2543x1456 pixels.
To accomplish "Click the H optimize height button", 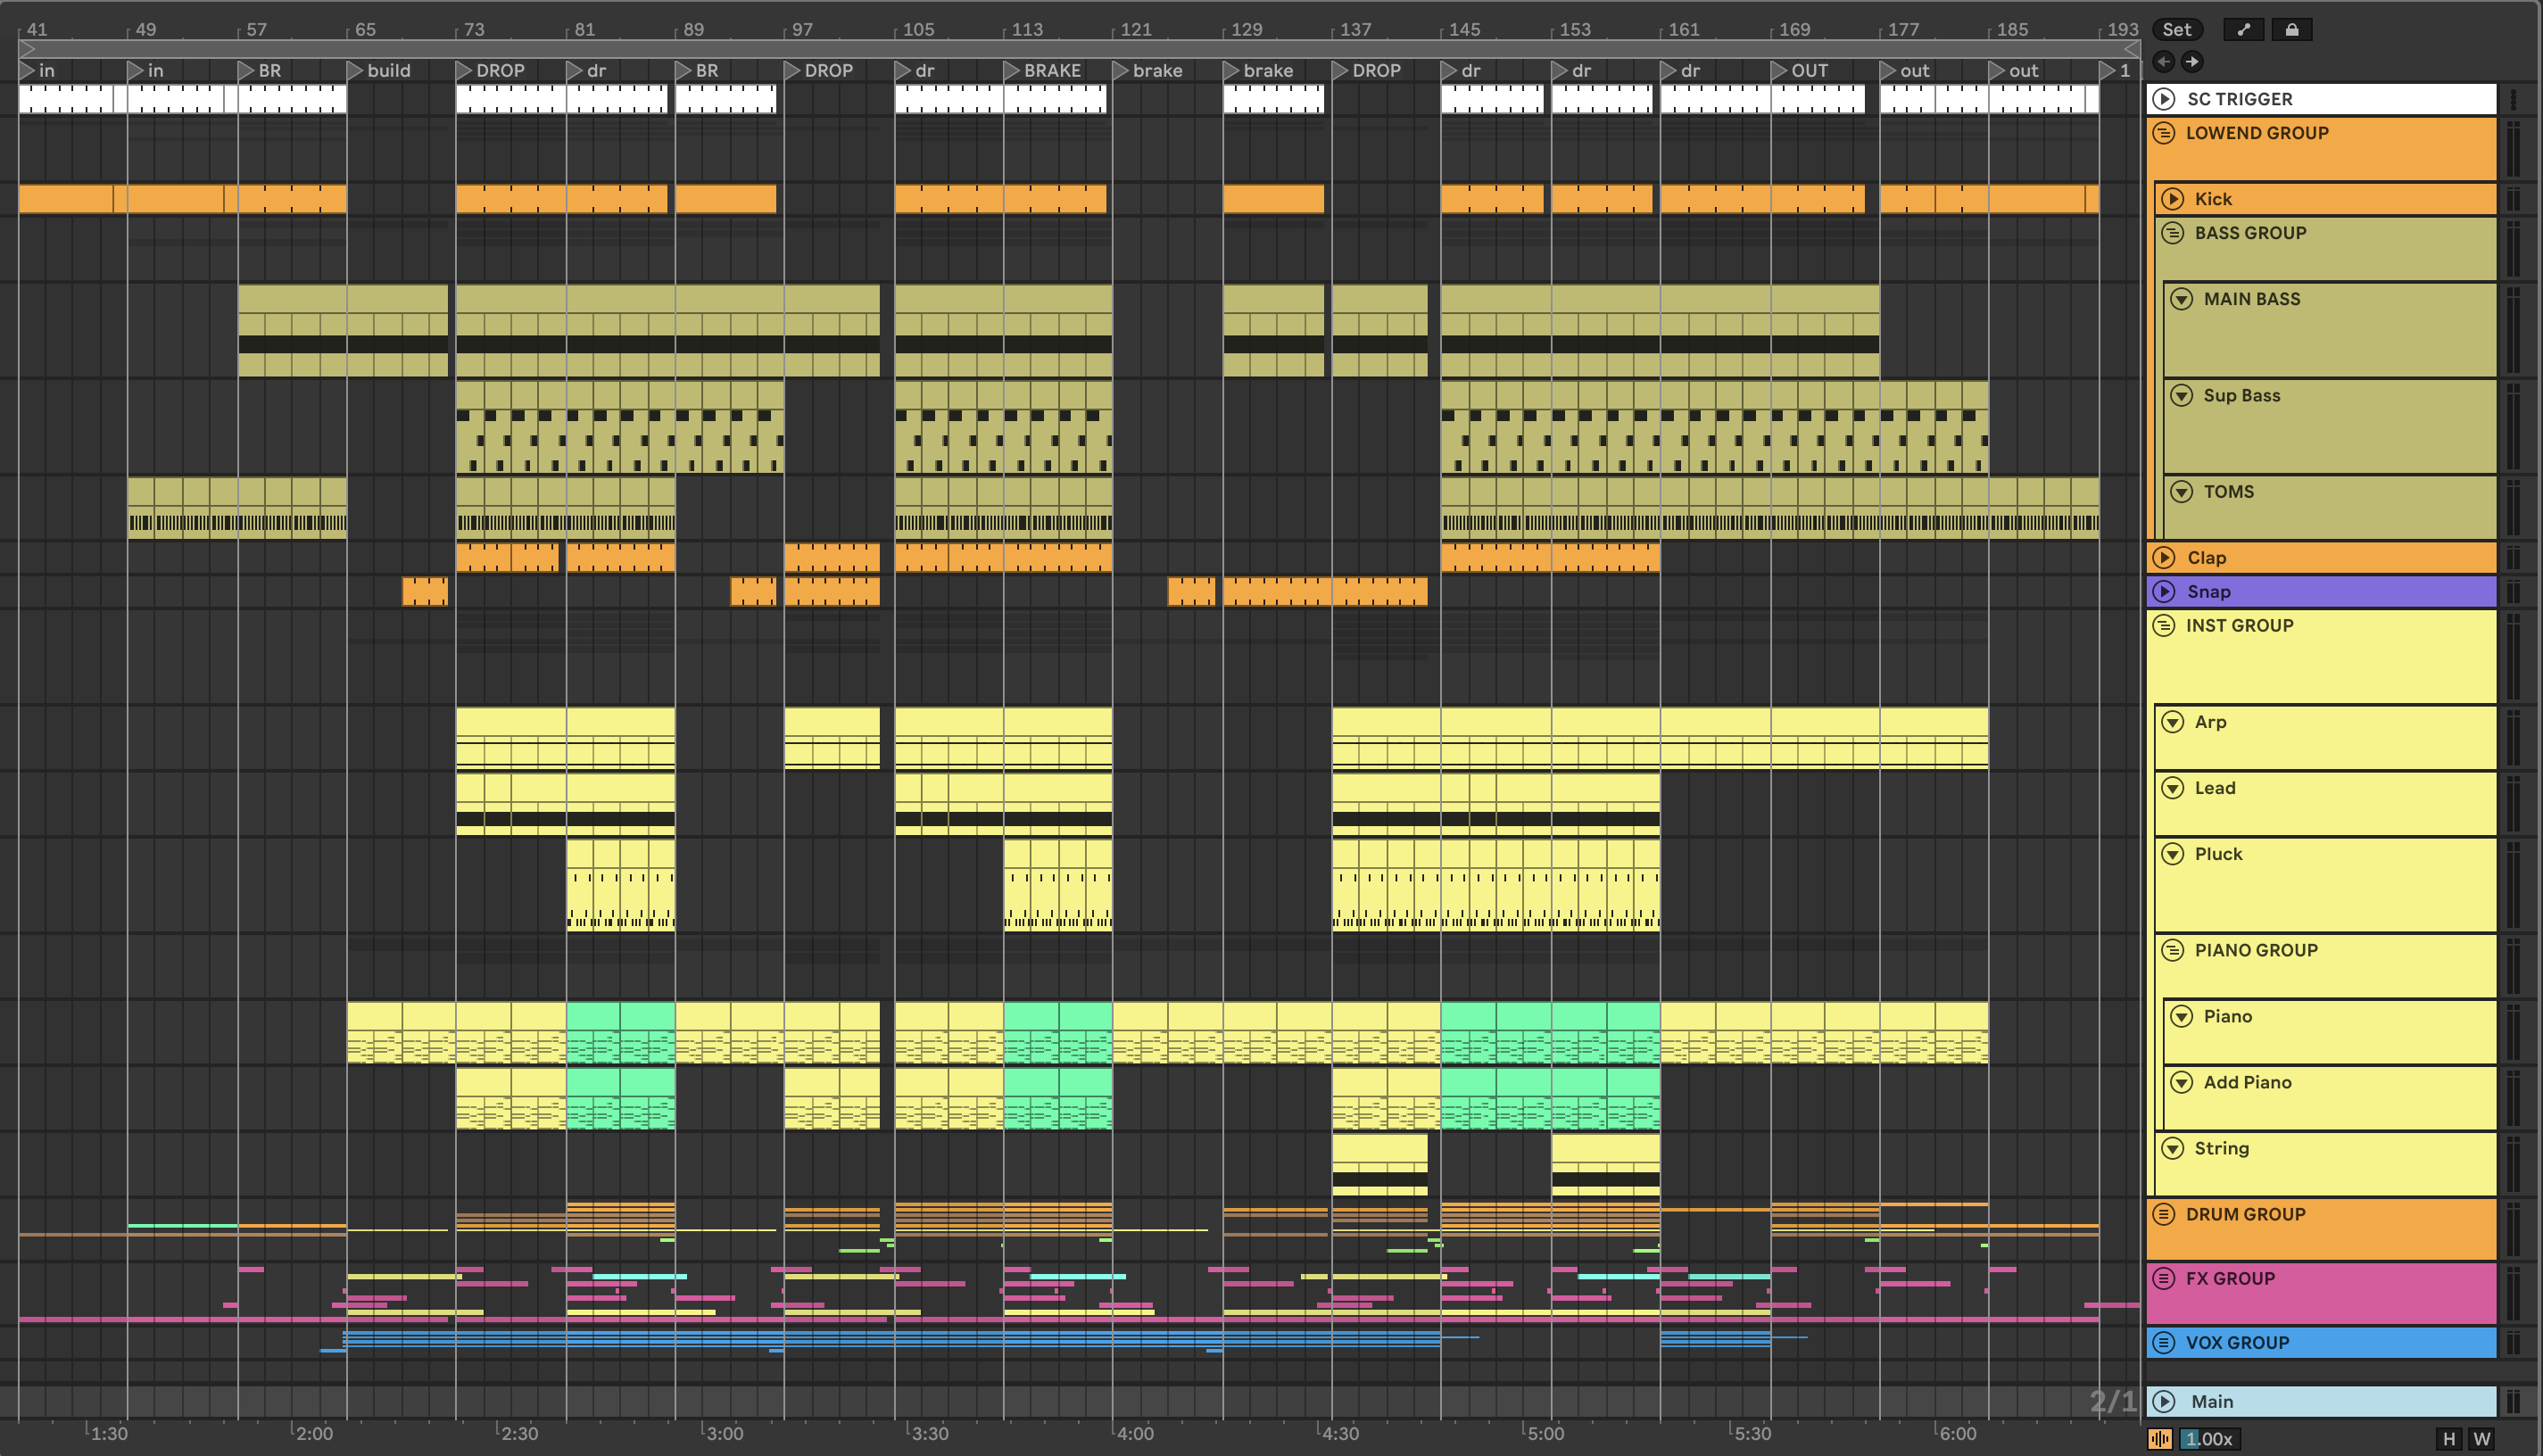I will 2449,1438.
